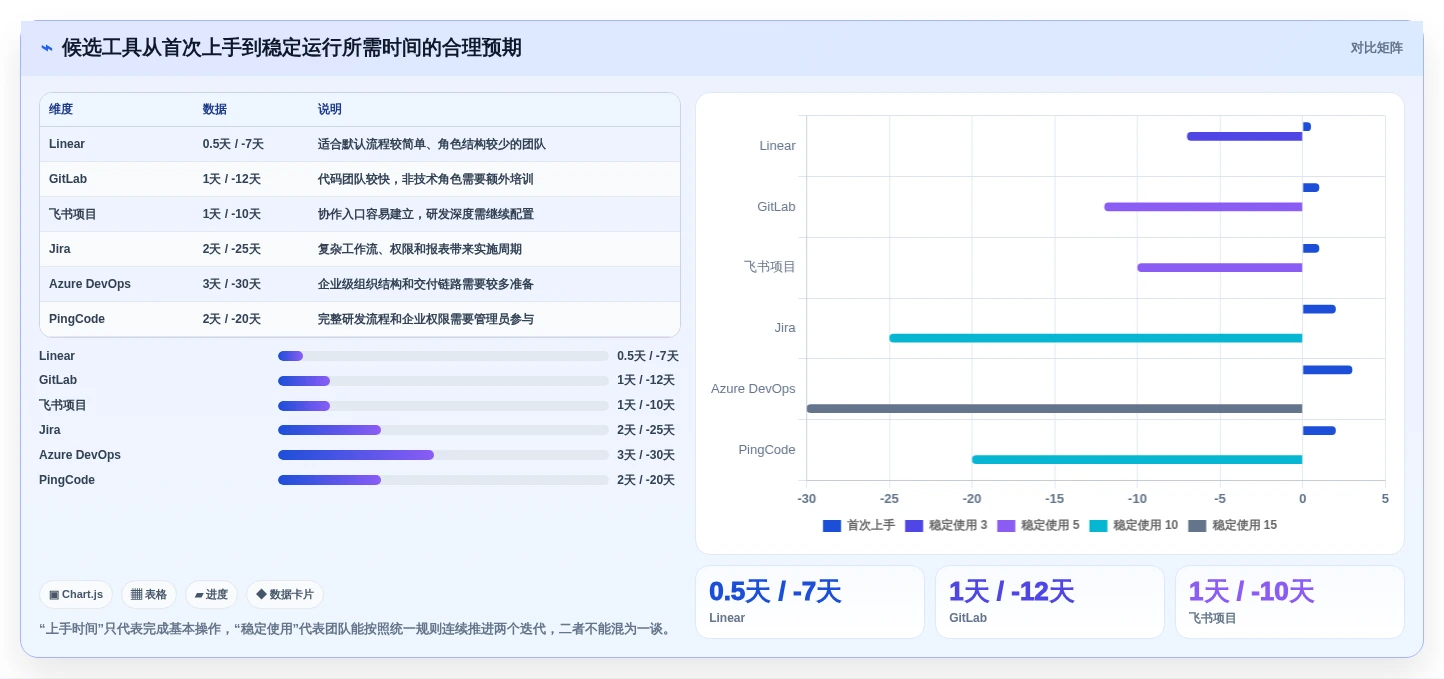Click the GitLab progress bar
The height and width of the screenshot is (679, 1444).
tap(443, 381)
